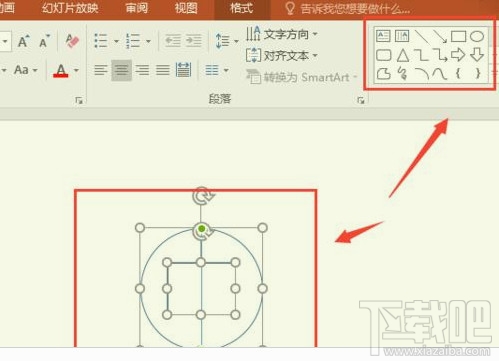Open the font dialog launcher
Screen dimensions: 499x361
click(x=79, y=100)
